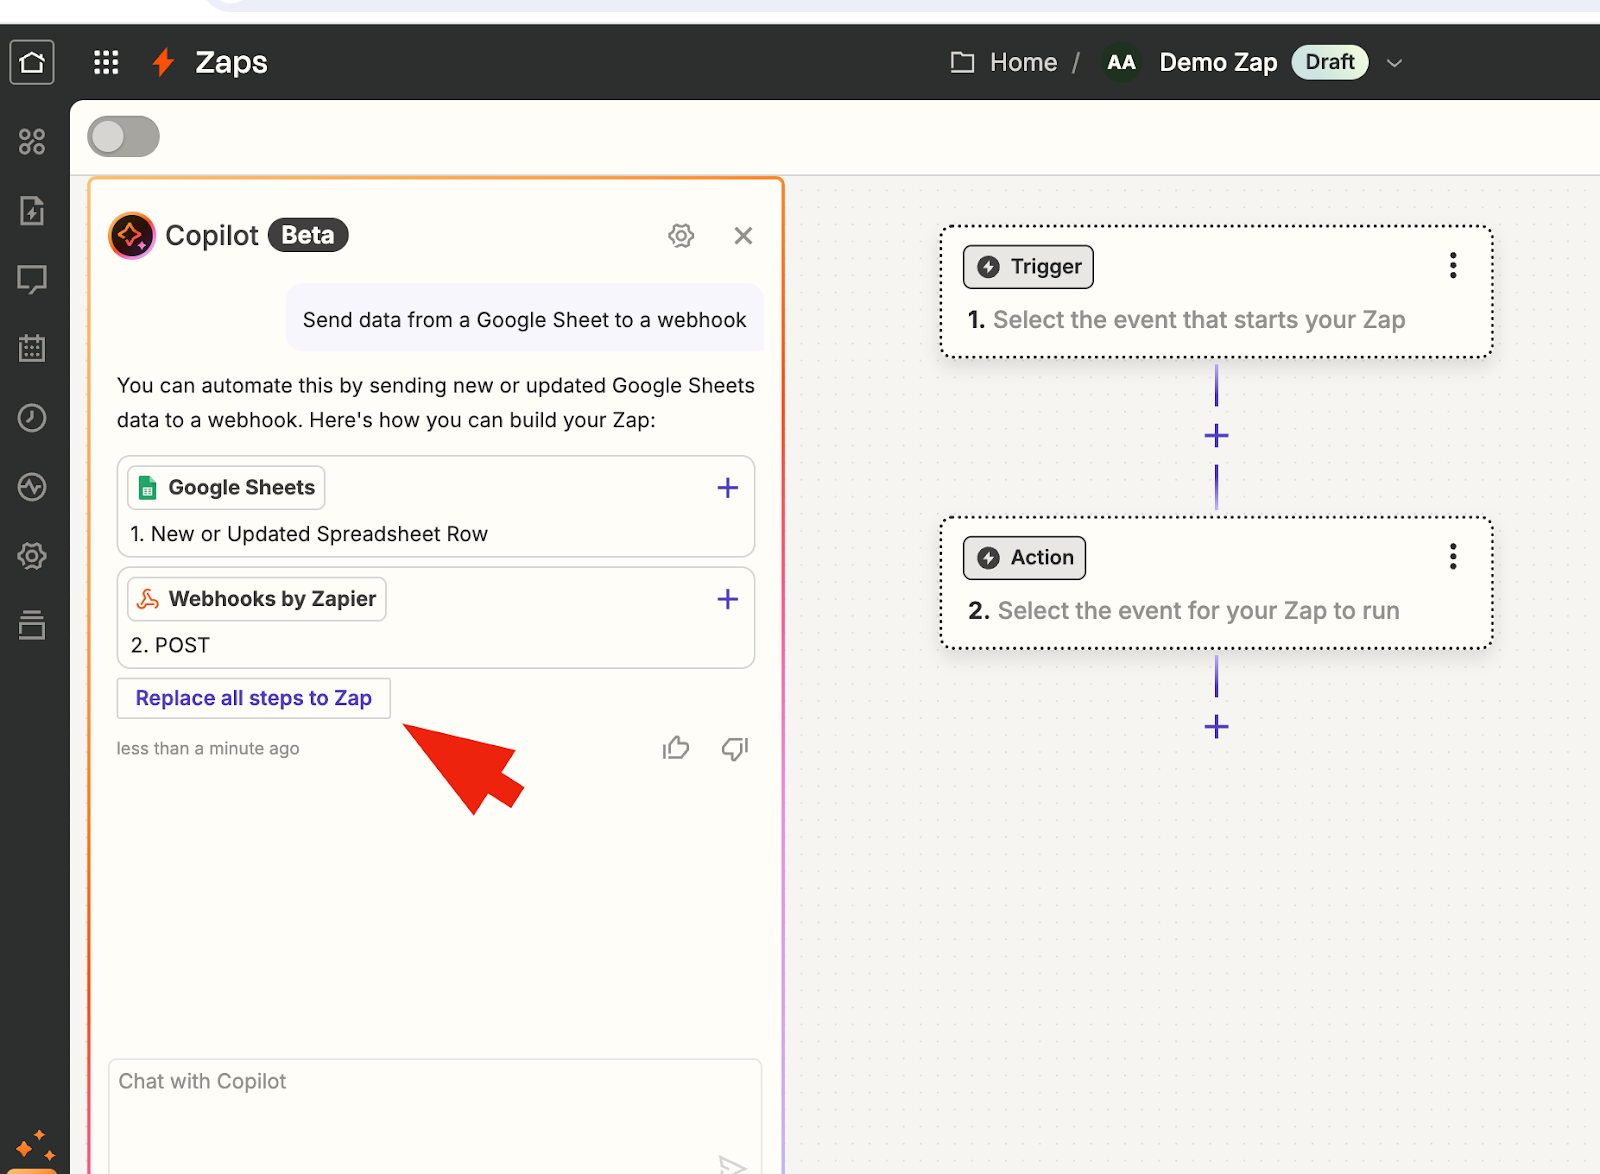Click the Copilot sparkle icon at sidebar bottom
This screenshot has width=1600, height=1174.
pos(35,1147)
